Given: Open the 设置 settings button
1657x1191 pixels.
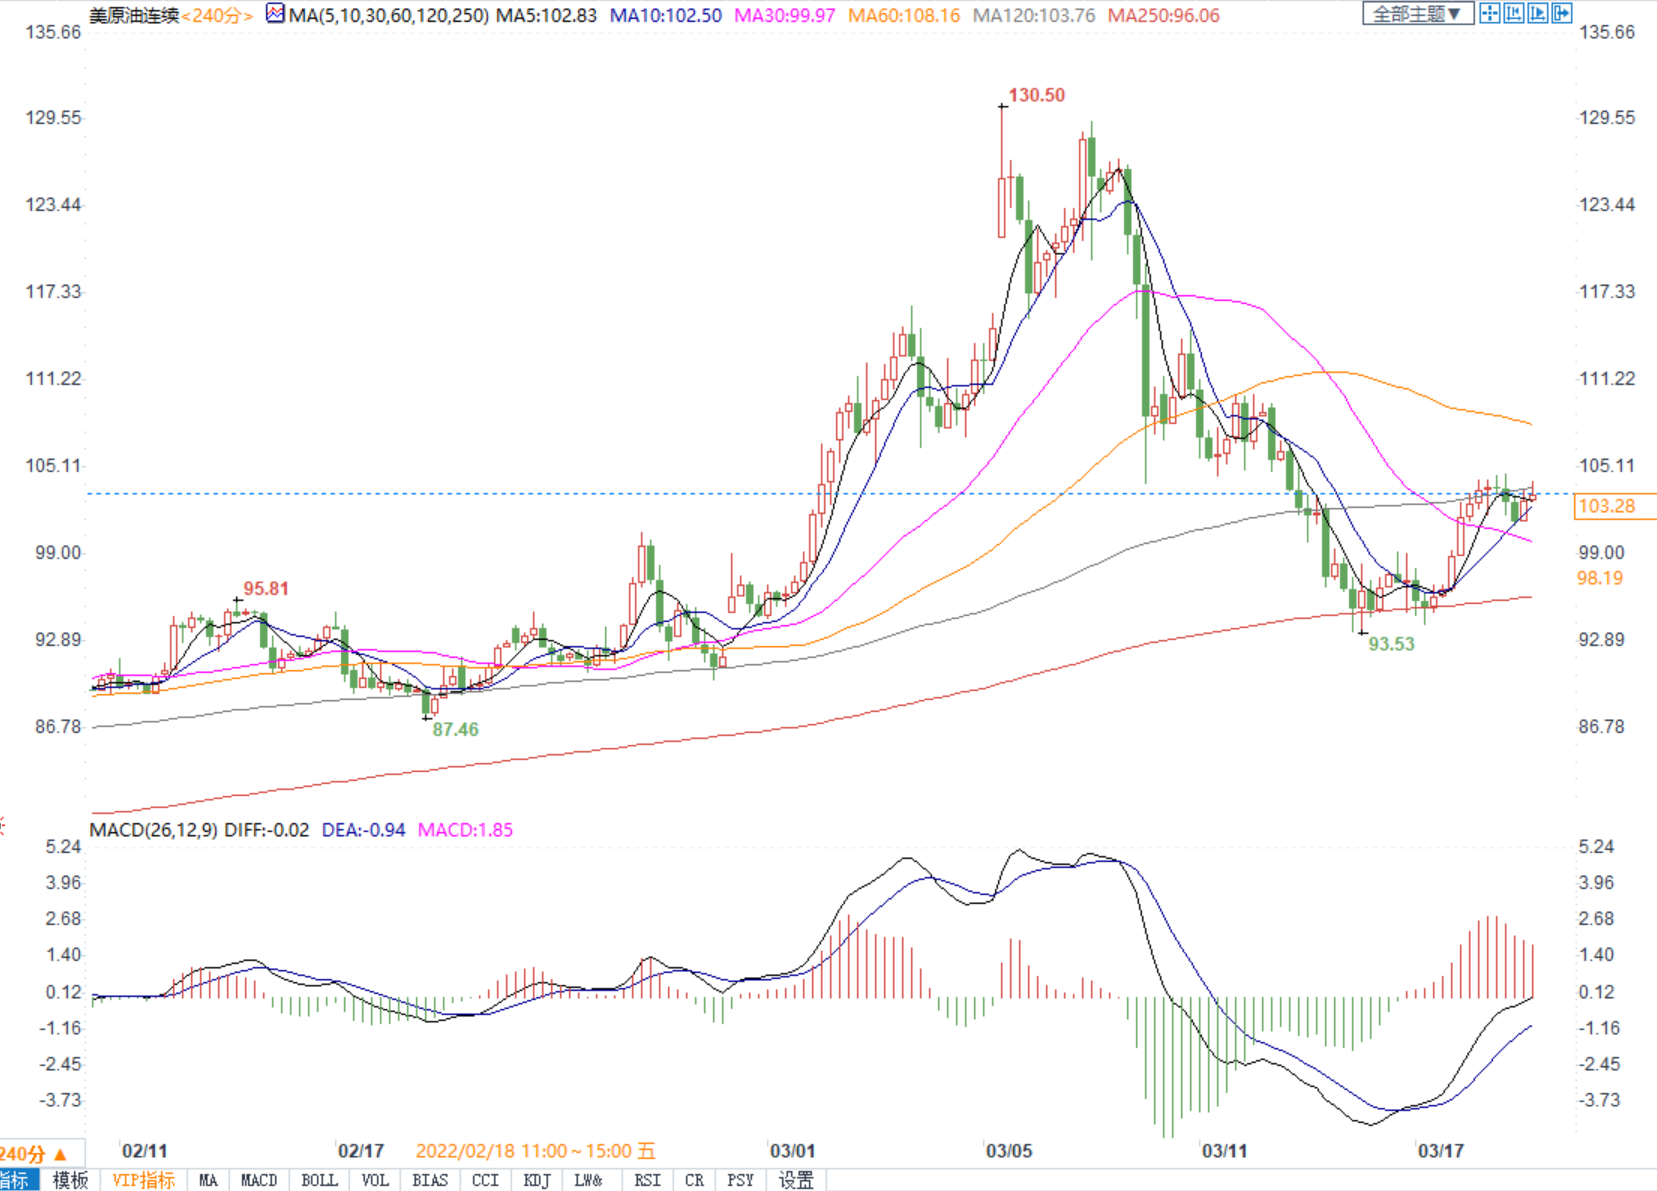Looking at the screenshot, I should pos(796,1180).
